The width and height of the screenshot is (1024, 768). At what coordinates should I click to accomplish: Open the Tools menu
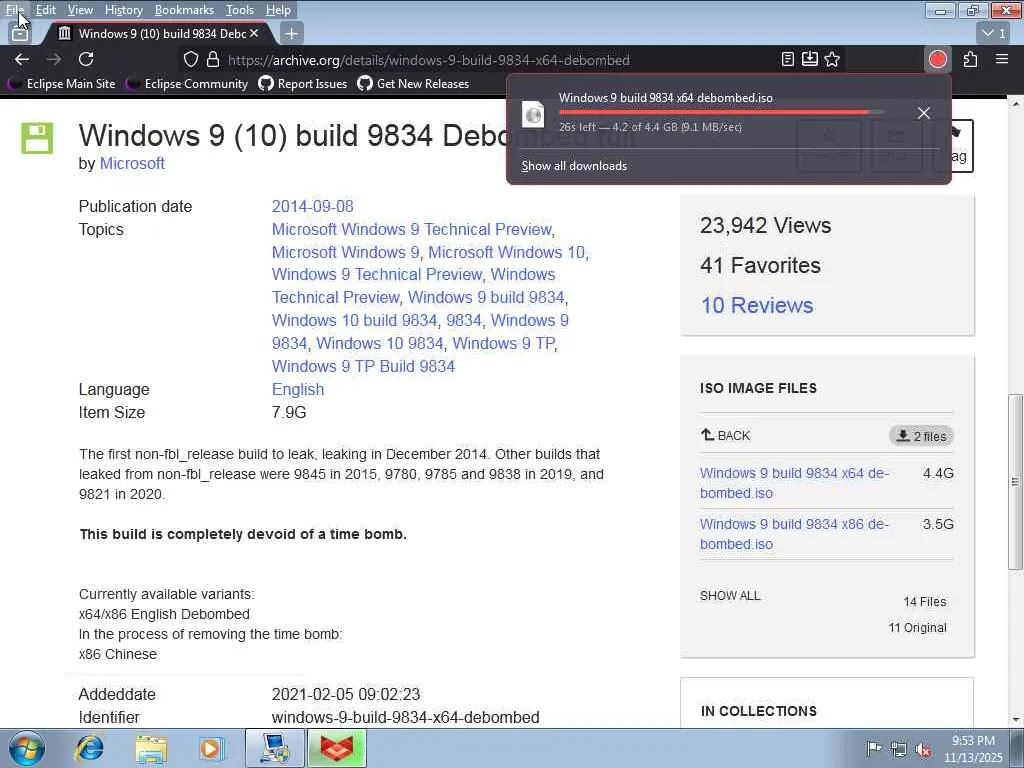click(x=240, y=10)
